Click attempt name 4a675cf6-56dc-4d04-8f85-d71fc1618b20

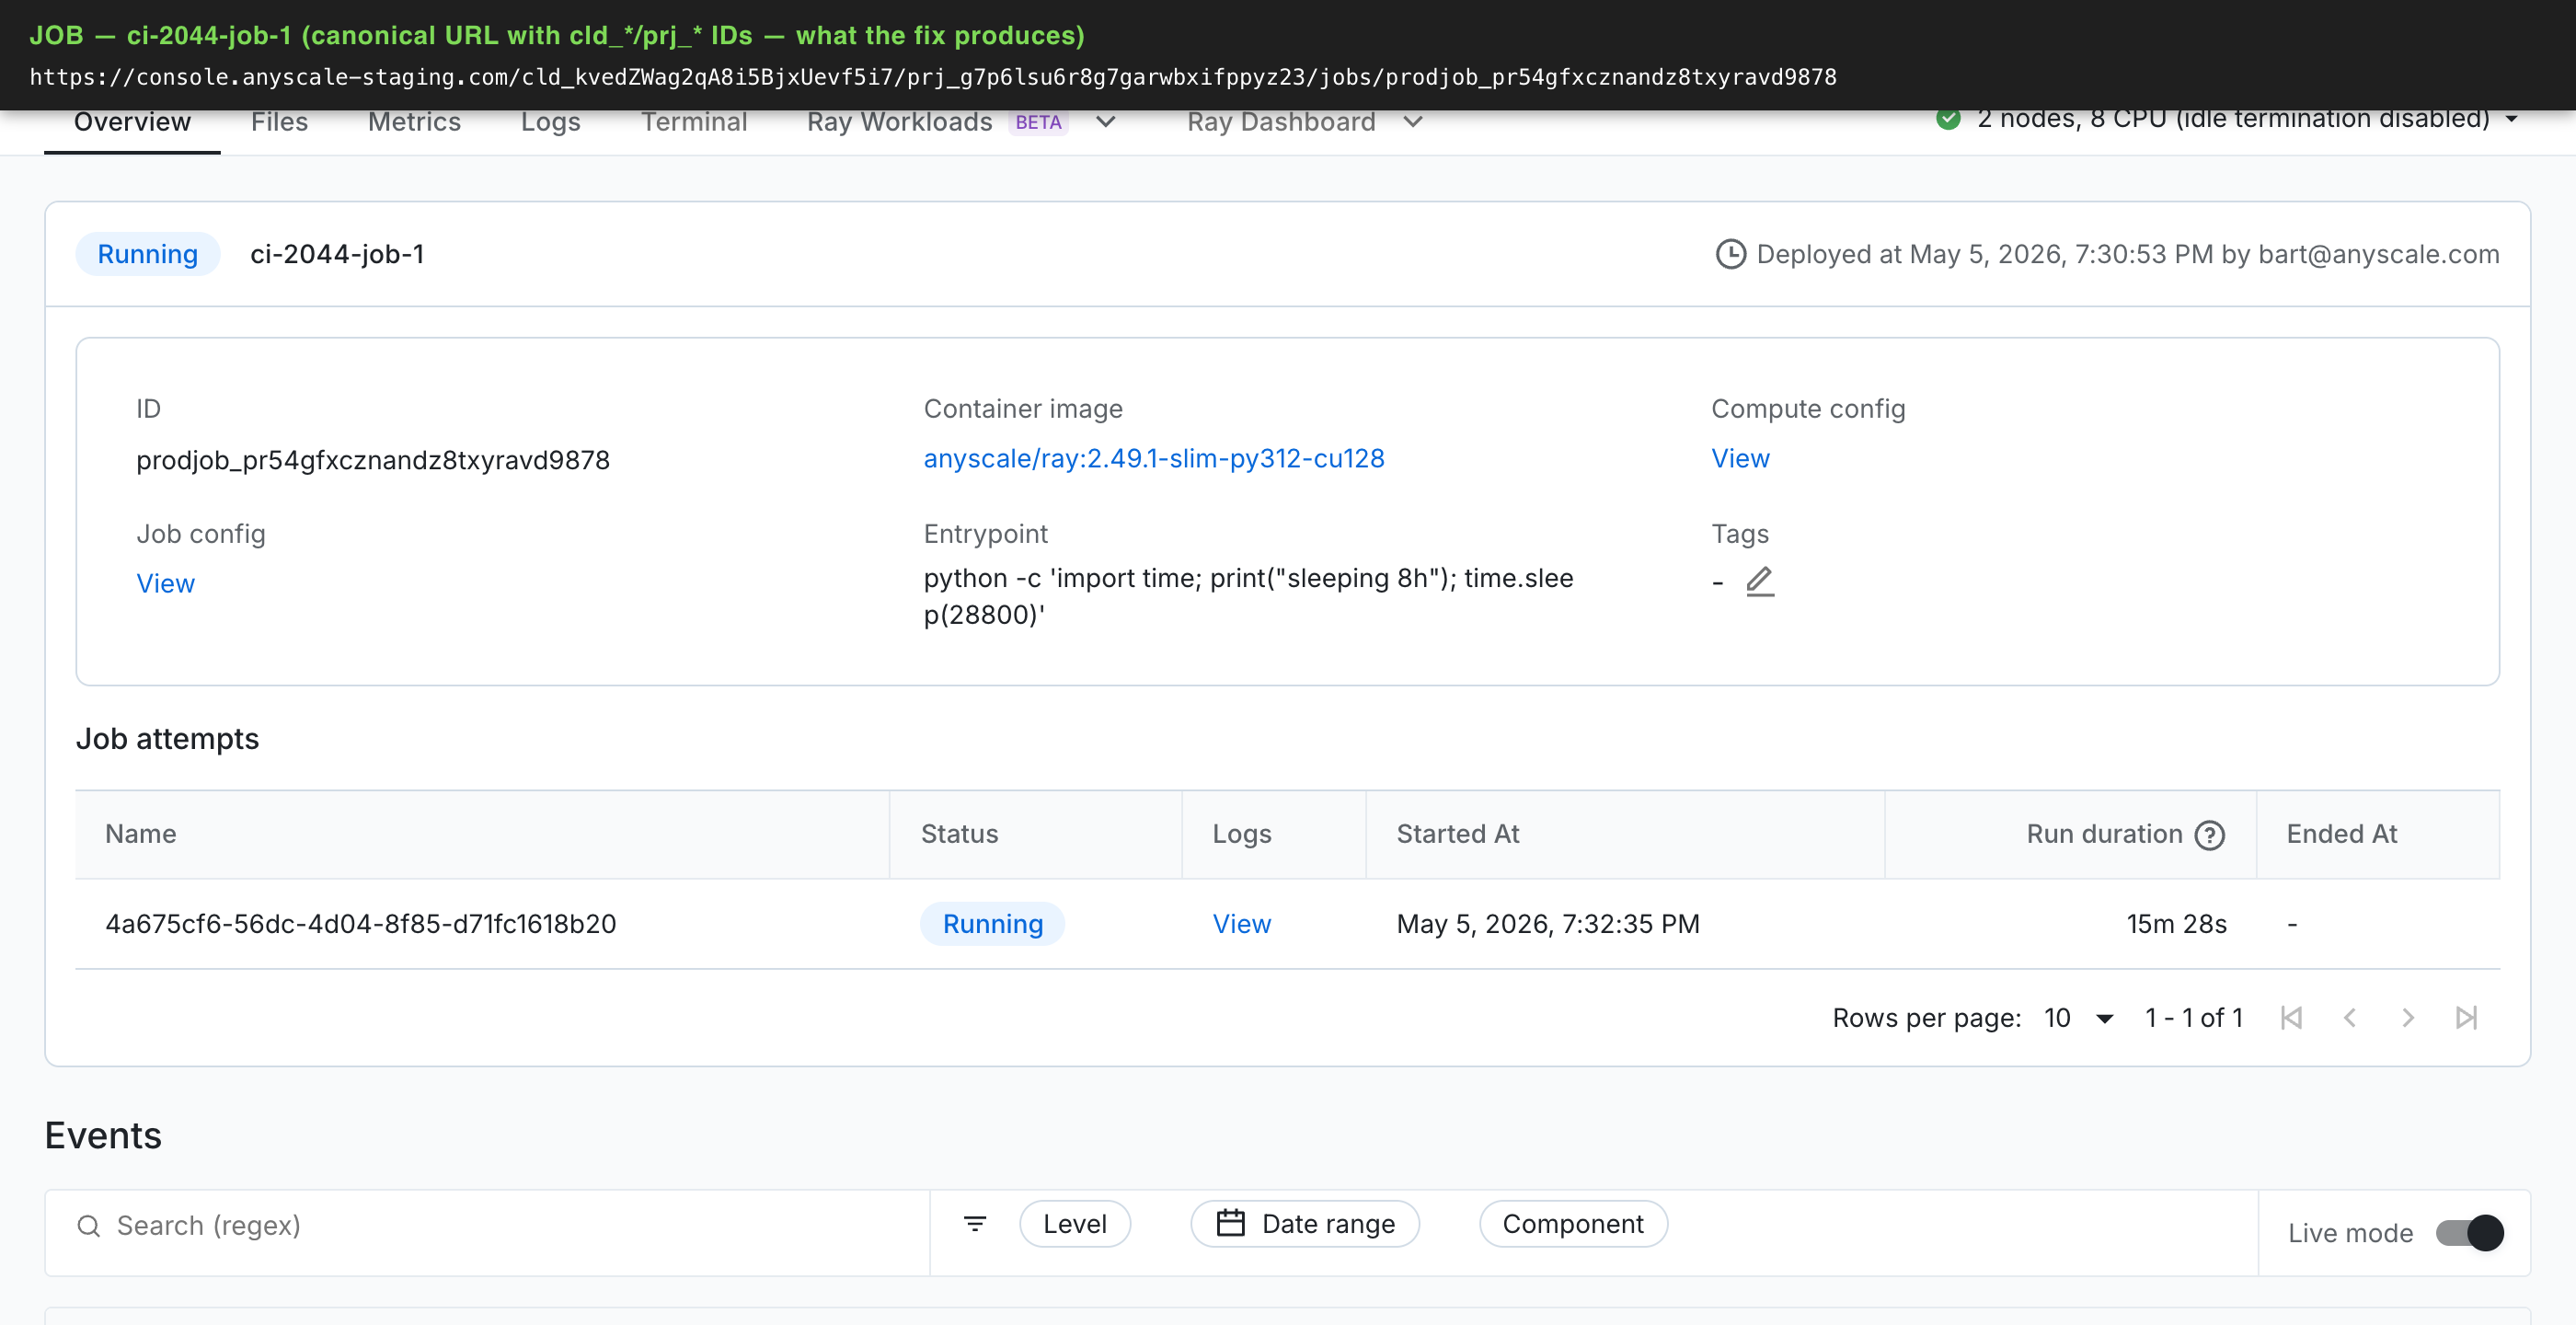tap(360, 924)
